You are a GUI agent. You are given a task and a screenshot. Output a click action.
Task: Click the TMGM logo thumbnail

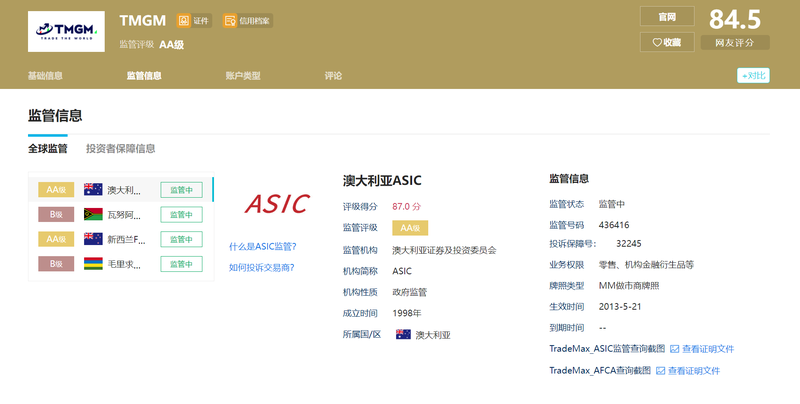[x=66, y=32]
